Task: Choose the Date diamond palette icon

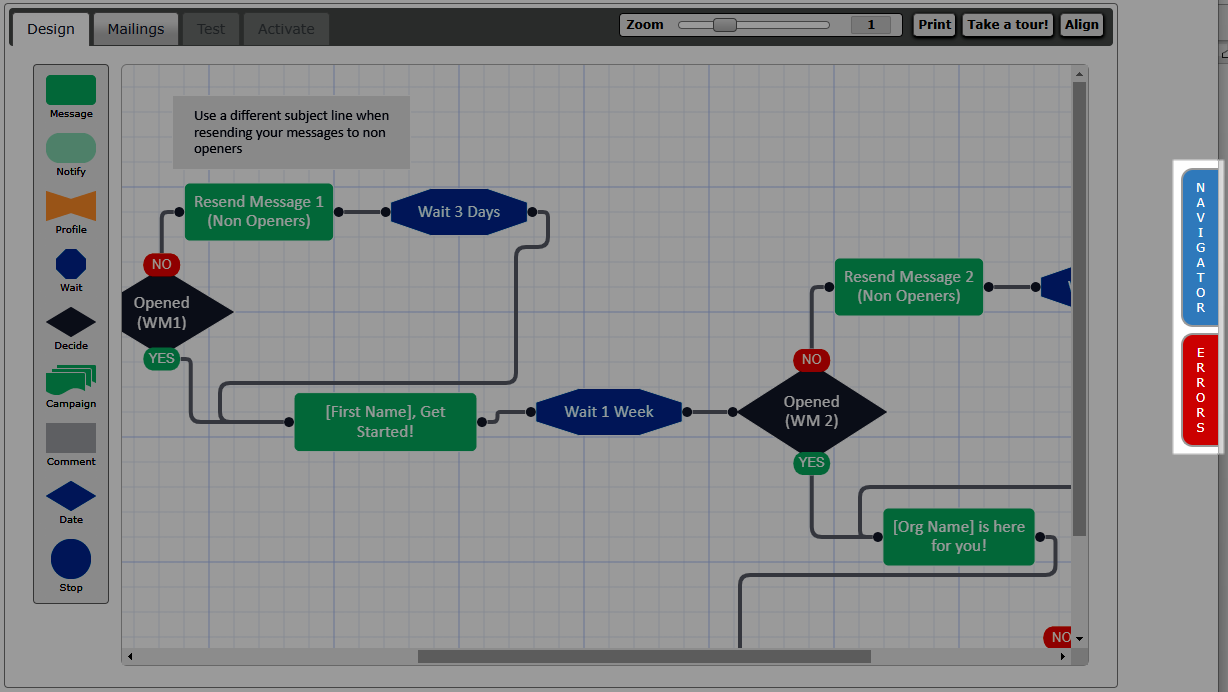Action: pyautogui.click(x=71, y=496)
